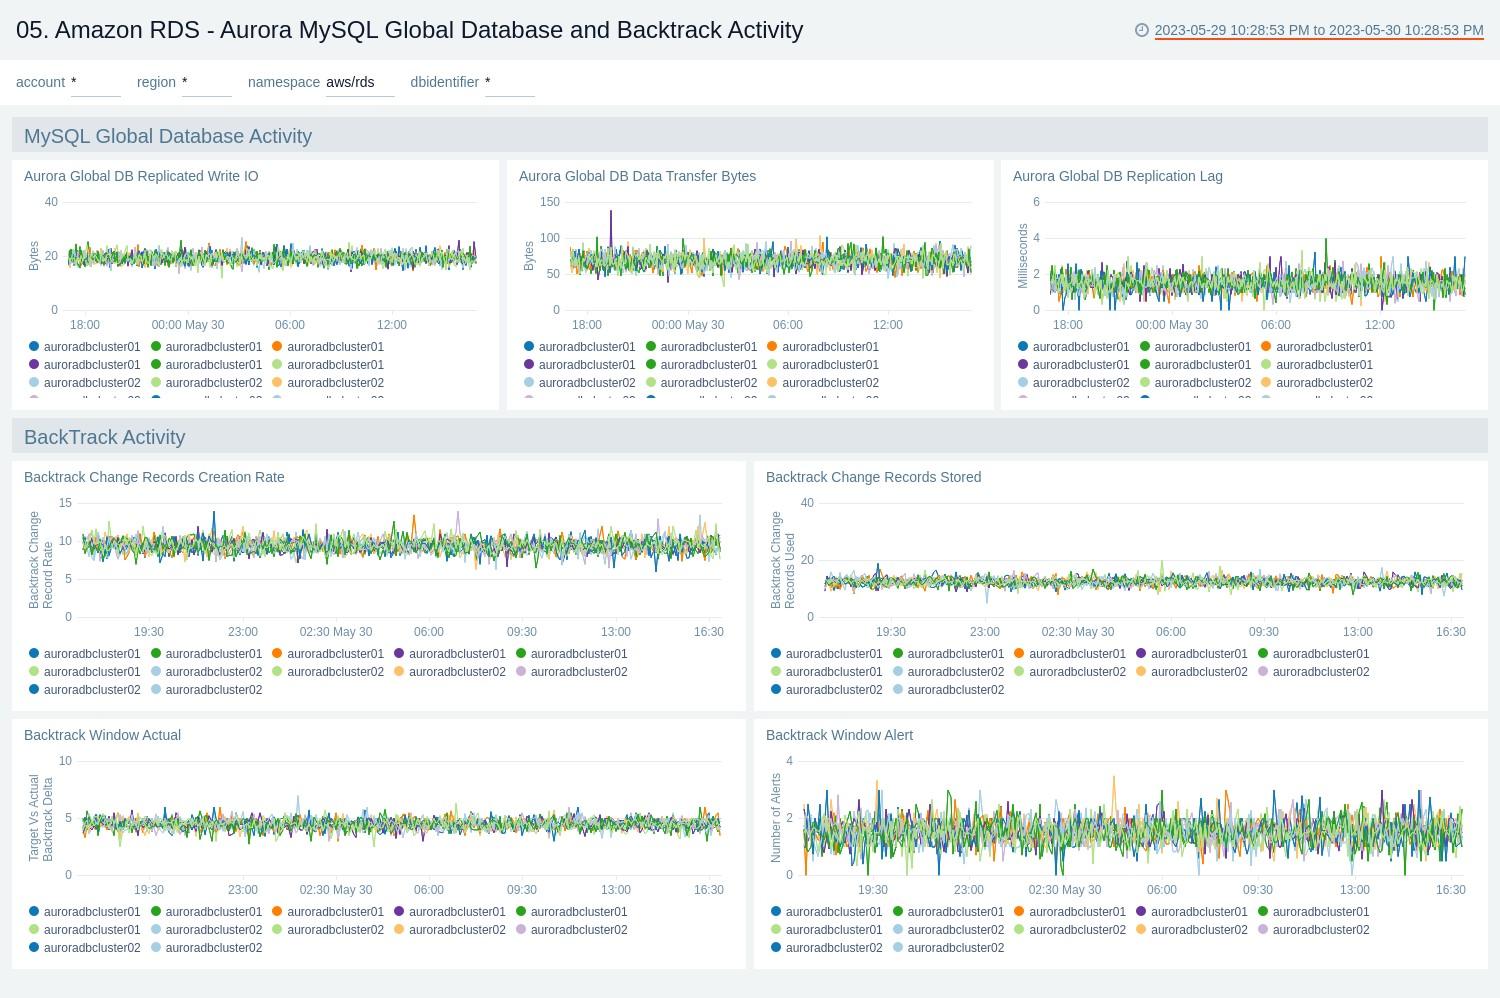
Task: Click the Number of Alerts axis label
Action: (776, 818)
